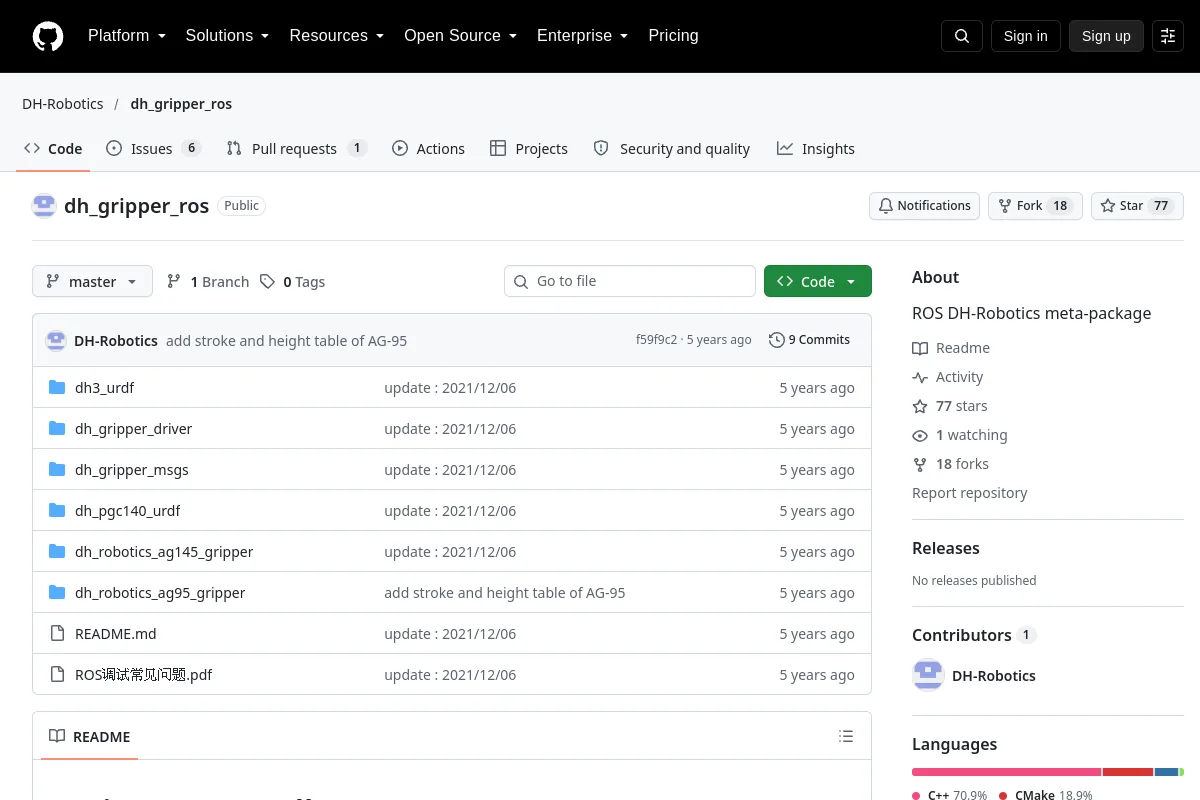Open the dh_gripper_driver folder icon

[57, 429]
